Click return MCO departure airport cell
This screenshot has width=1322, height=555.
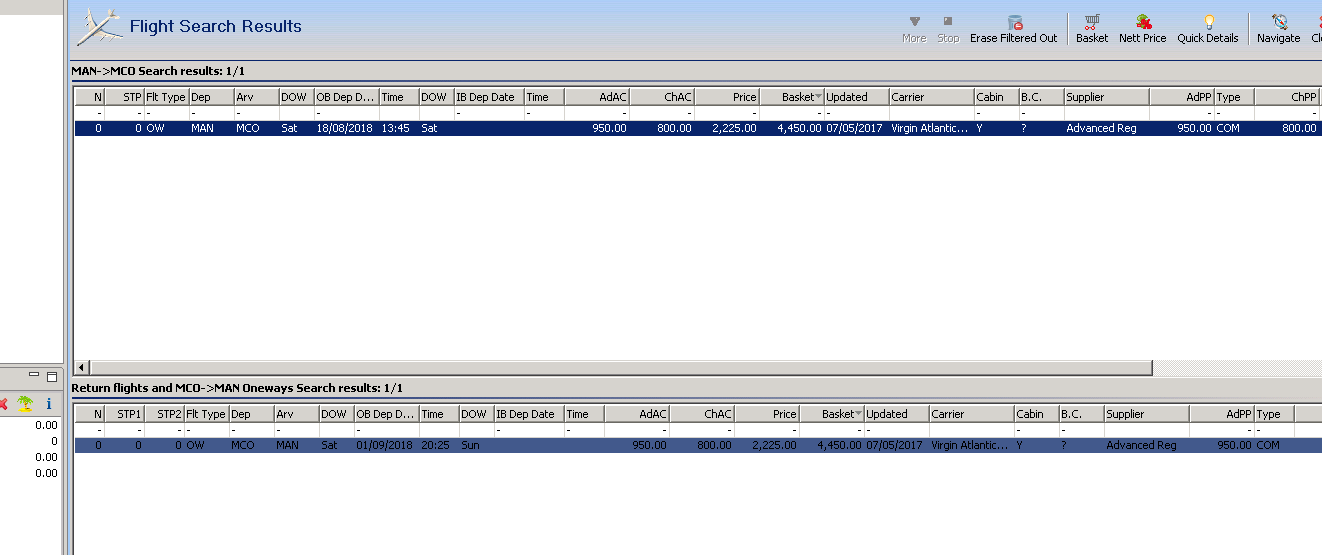point(251,445)
